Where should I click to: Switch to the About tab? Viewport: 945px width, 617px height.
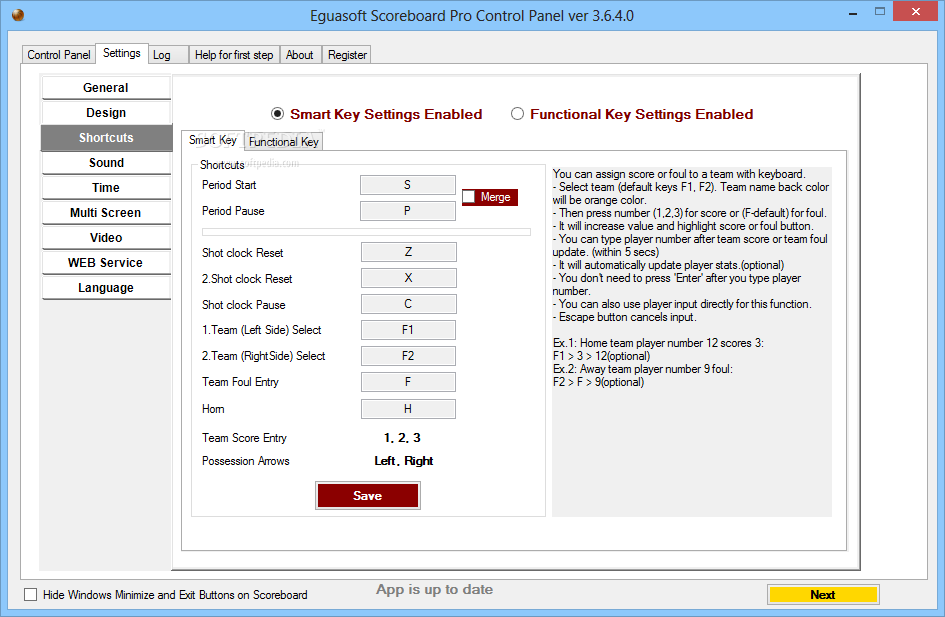[x=300, y=55]
